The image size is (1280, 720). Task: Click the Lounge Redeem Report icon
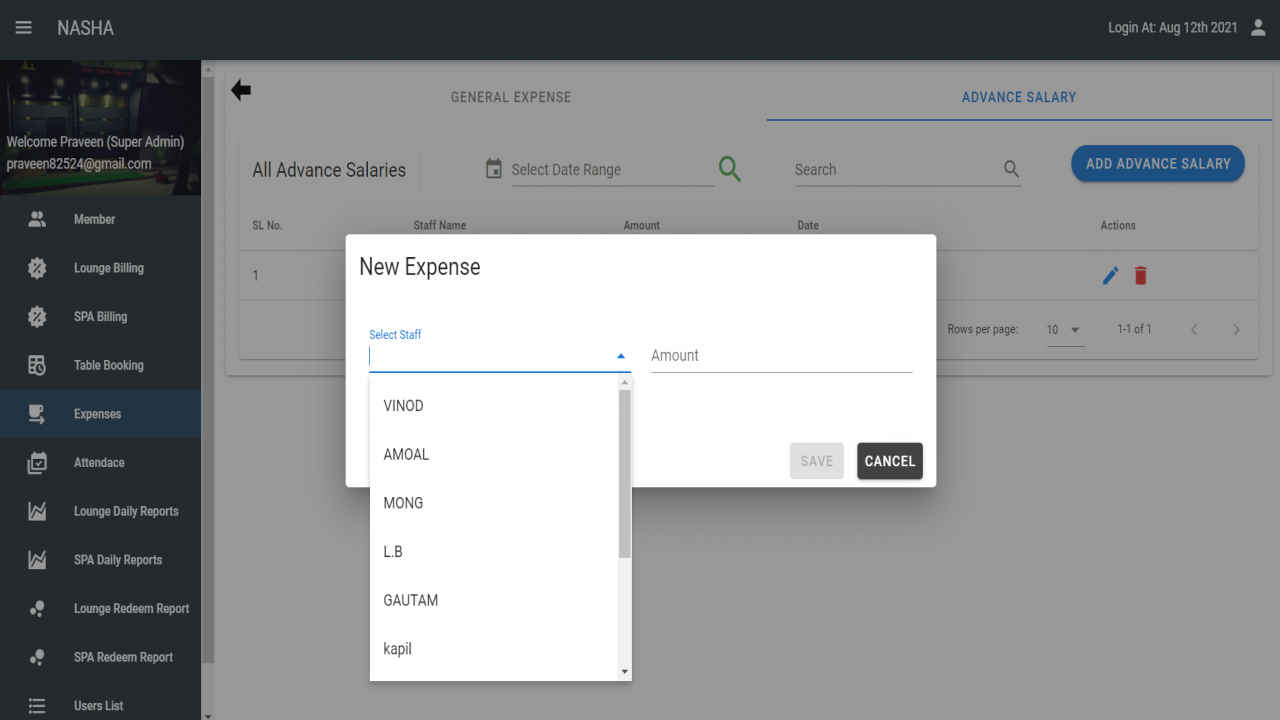tap(37, 608)
